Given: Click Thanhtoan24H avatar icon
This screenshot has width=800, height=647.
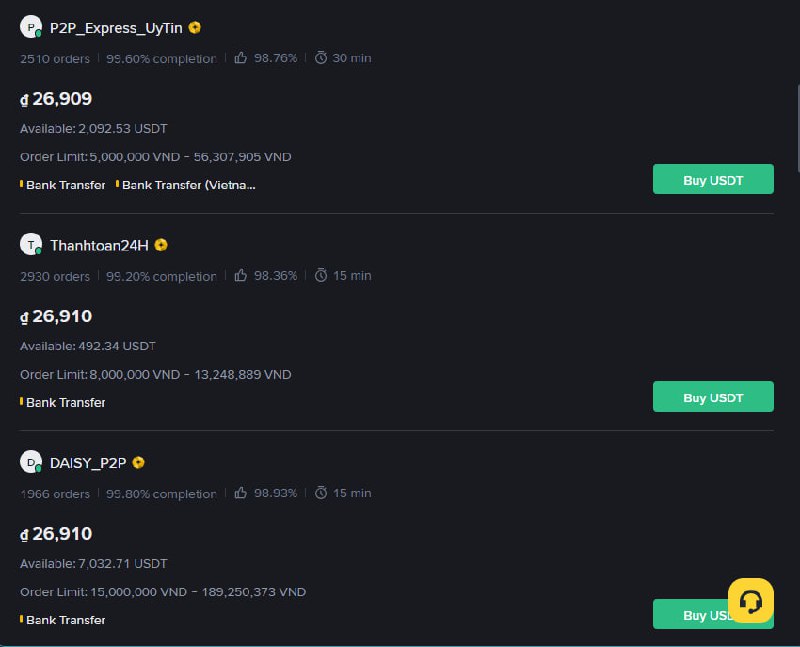Looking at the screenshot, I should [x=31, y=244].
